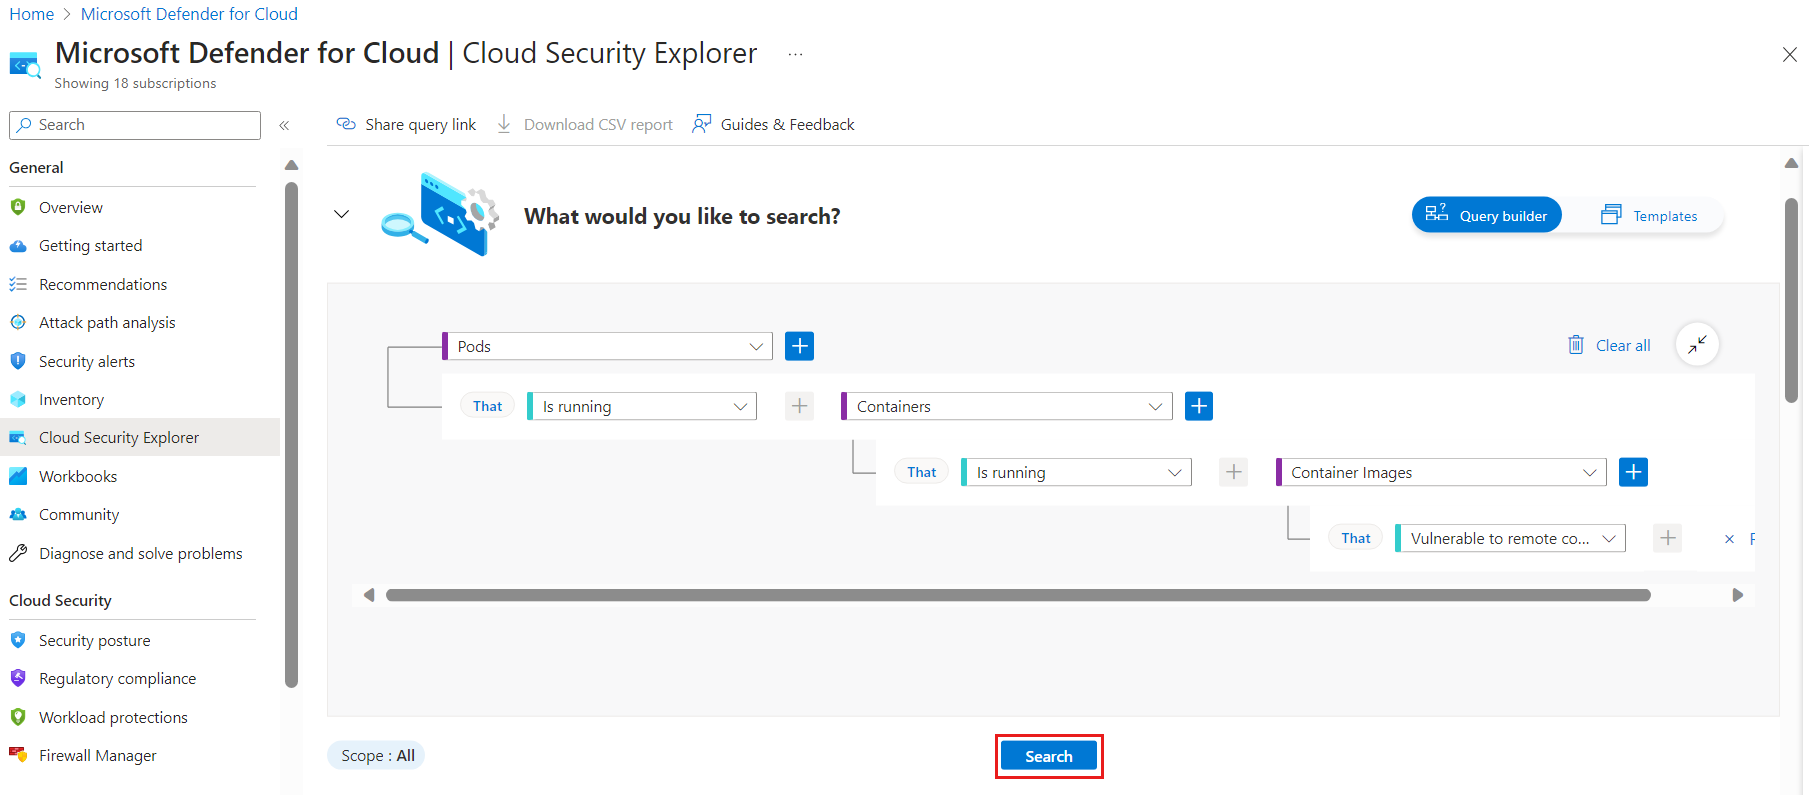1813x795 pixels.
Task: Open Regulatory compliance page
Action: coord(117,678)
